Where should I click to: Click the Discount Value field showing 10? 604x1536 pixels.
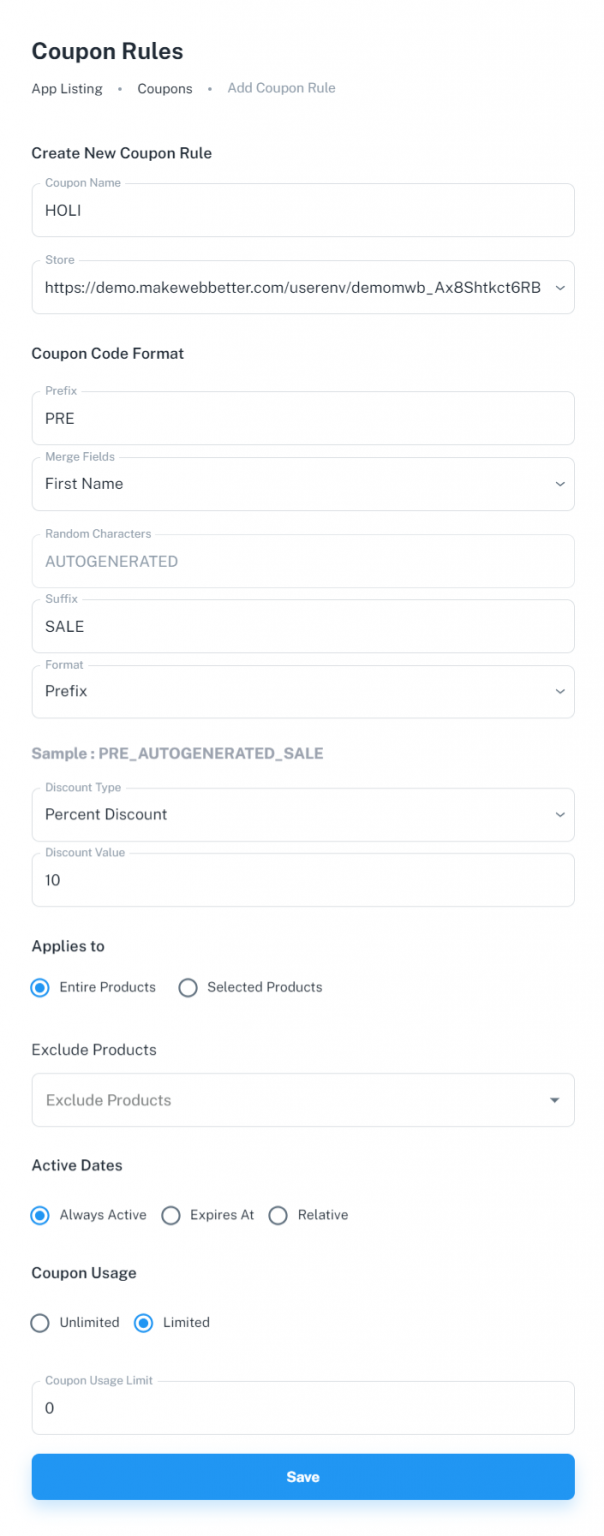point(302,880)
